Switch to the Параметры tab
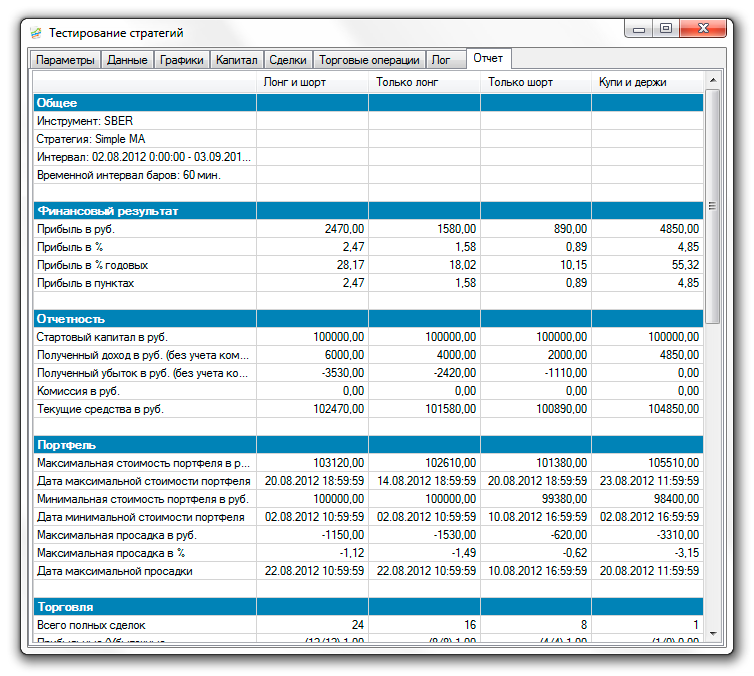The height and width of the screenshot is (676, 754). (64, 60)
